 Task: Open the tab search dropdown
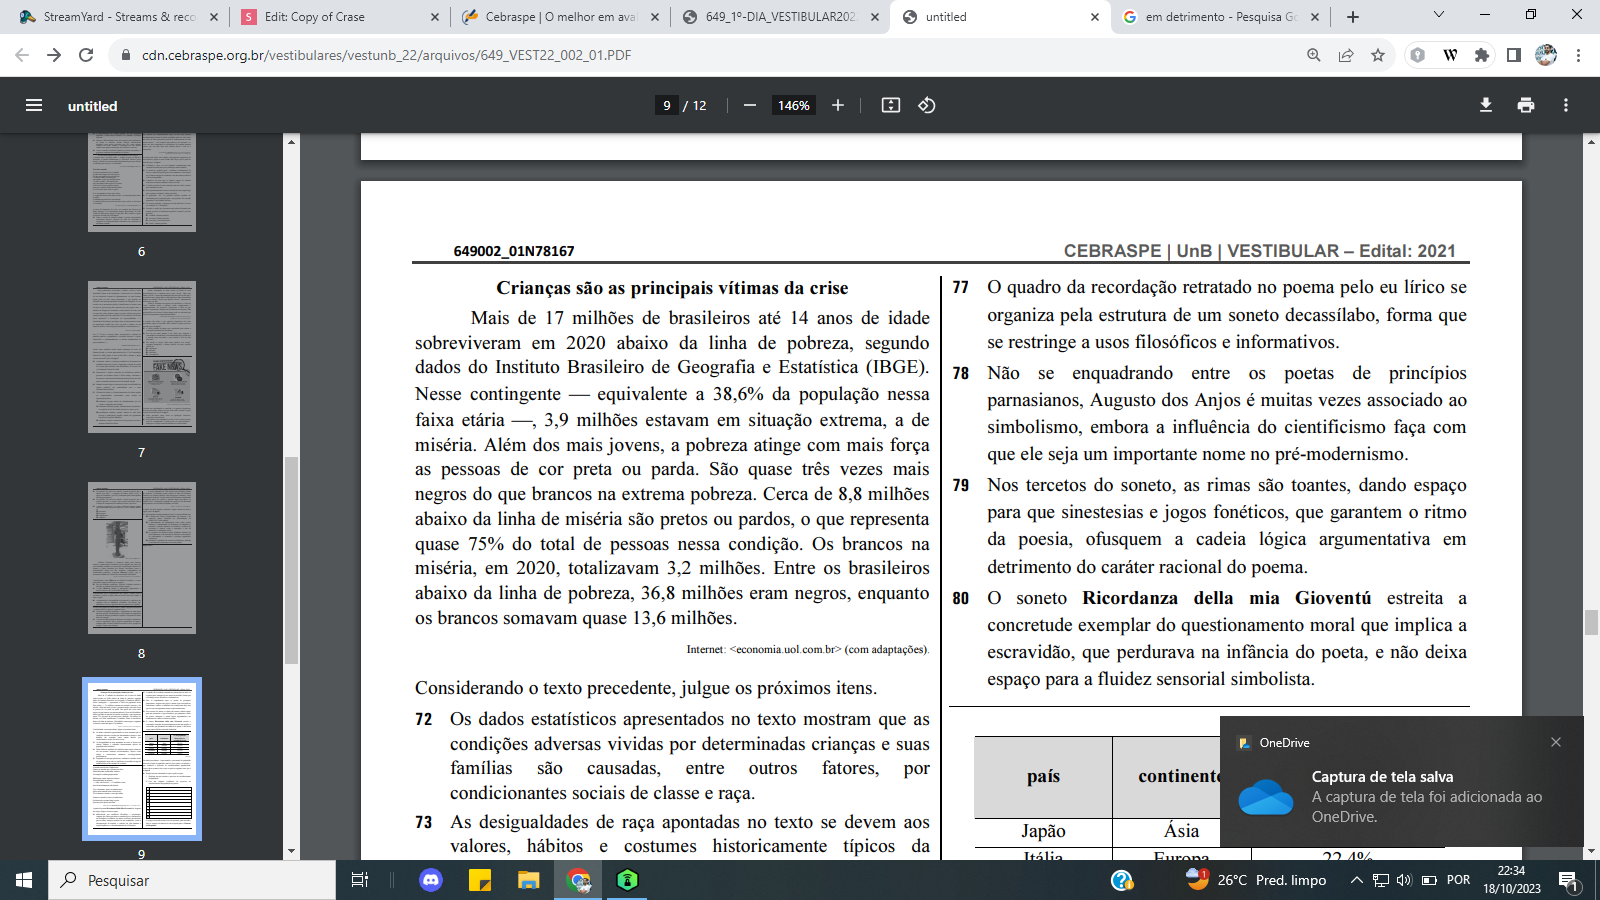click(1439, 15)
